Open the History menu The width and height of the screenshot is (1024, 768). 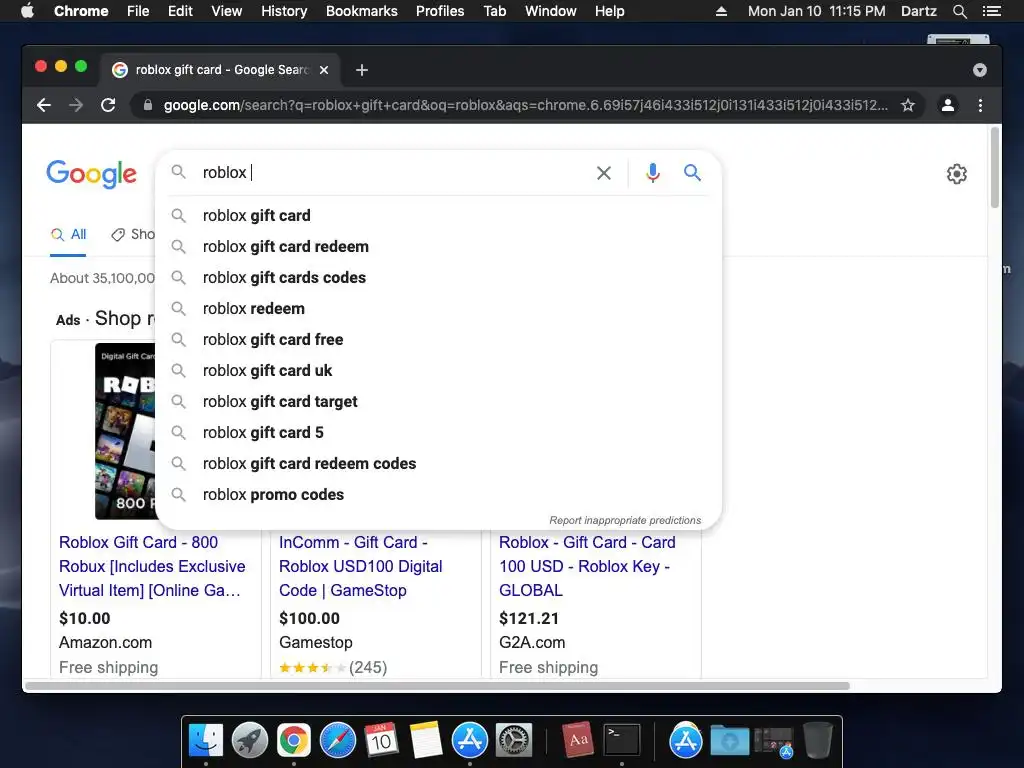click(284, 11)
